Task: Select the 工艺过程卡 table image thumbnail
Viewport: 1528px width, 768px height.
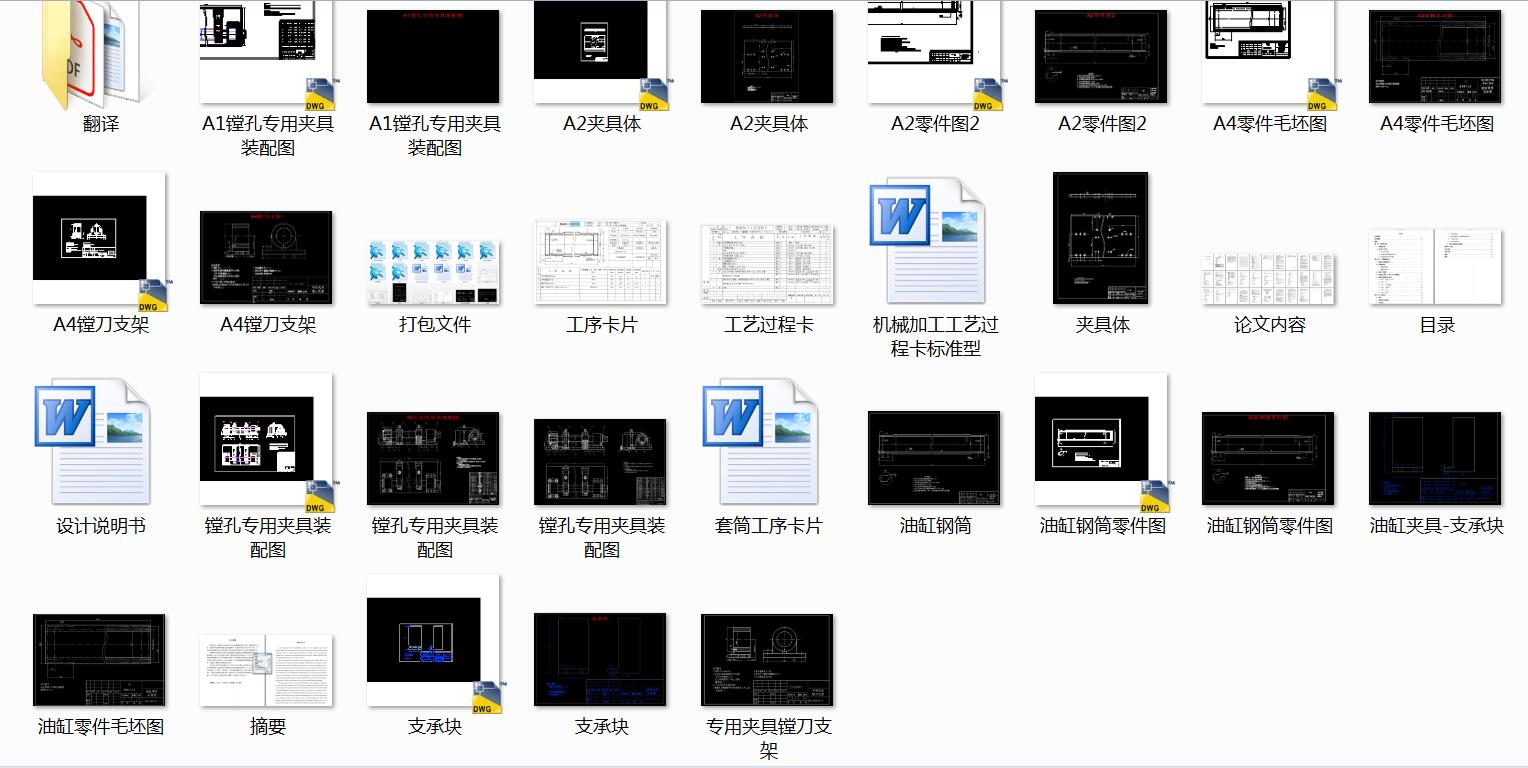Action: click(x=768, y=265)
